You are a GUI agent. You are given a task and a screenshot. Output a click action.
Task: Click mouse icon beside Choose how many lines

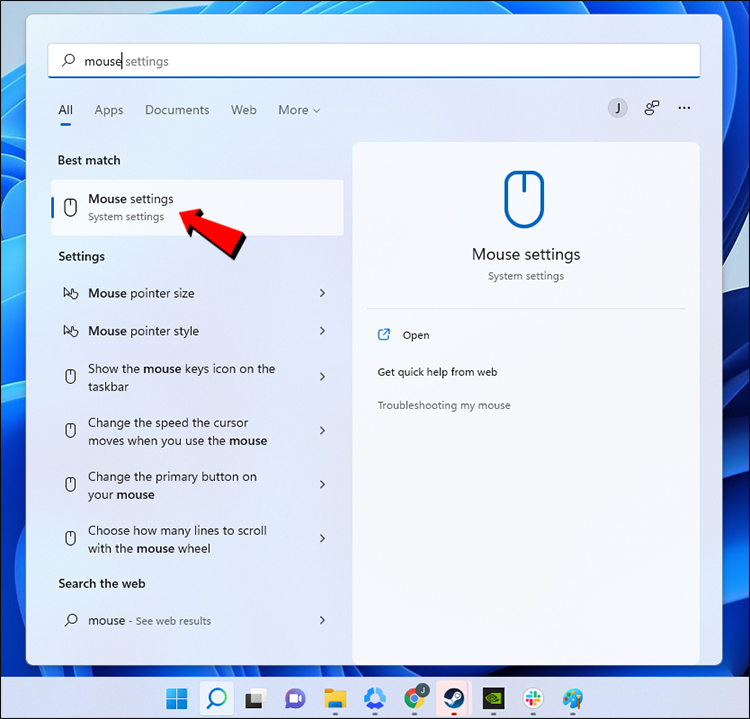pyautogui.click(x=70, y=539)
